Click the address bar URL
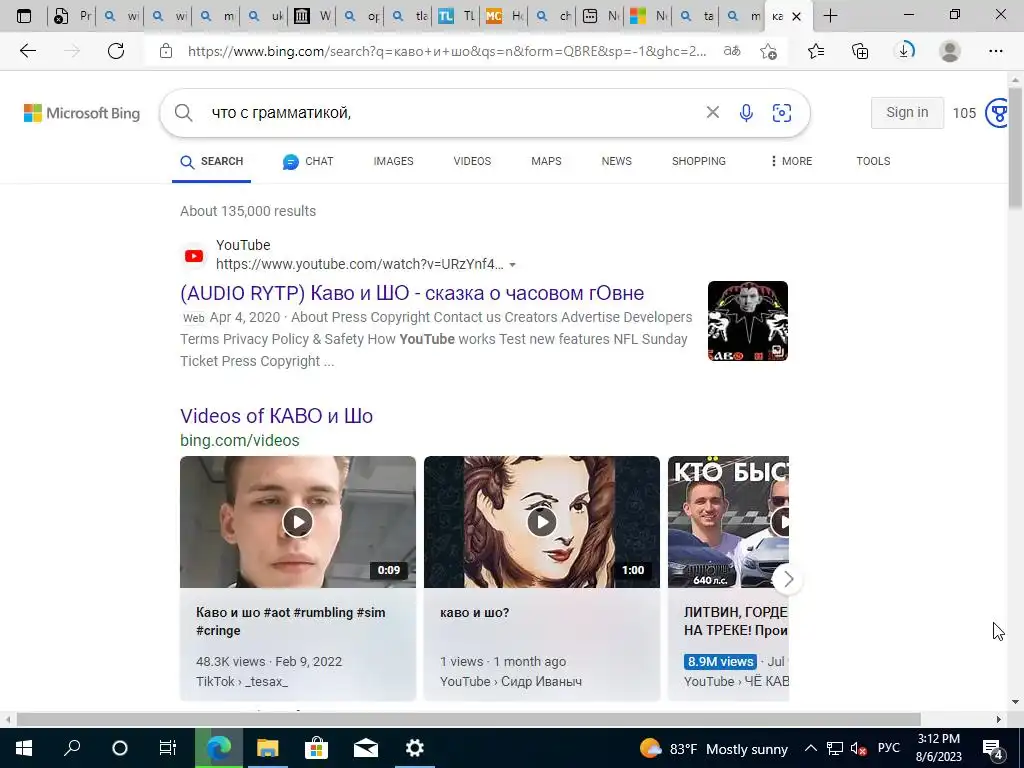This screenshot has height=768, width=1024. tap(447, 51)
